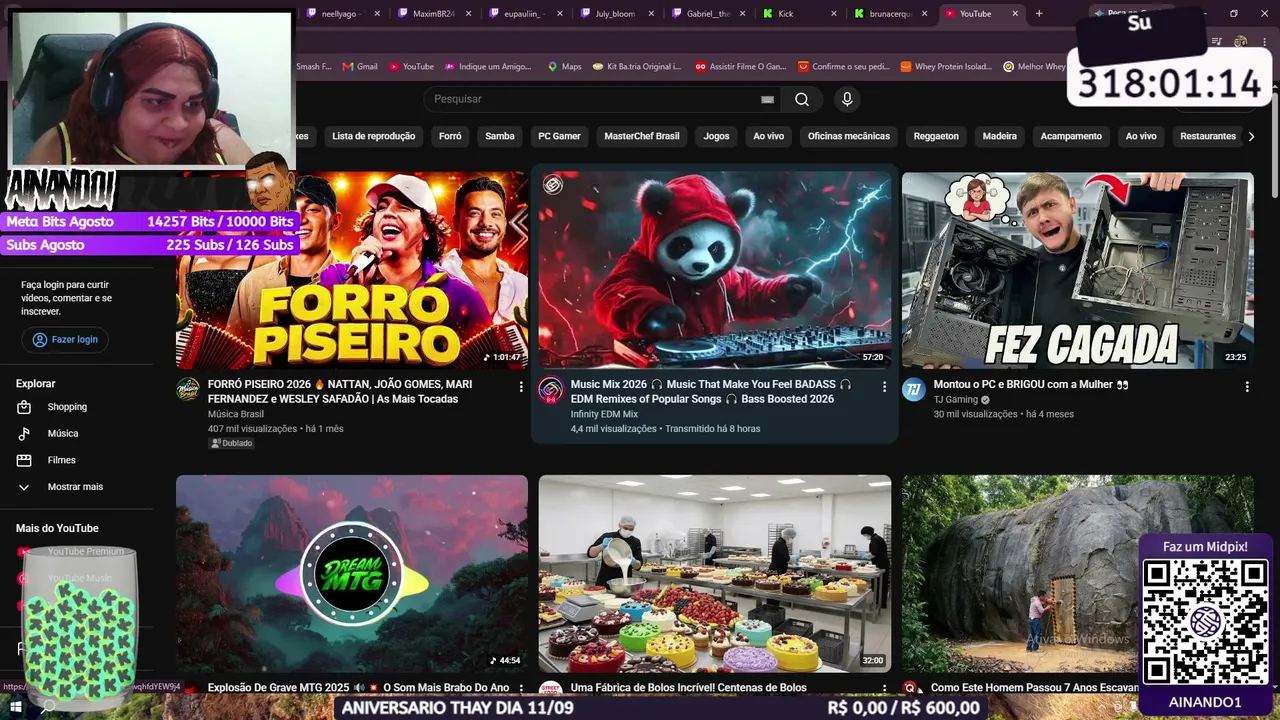Open the Filmes clapperboard icon in sidebar

[x=24, y=460]
